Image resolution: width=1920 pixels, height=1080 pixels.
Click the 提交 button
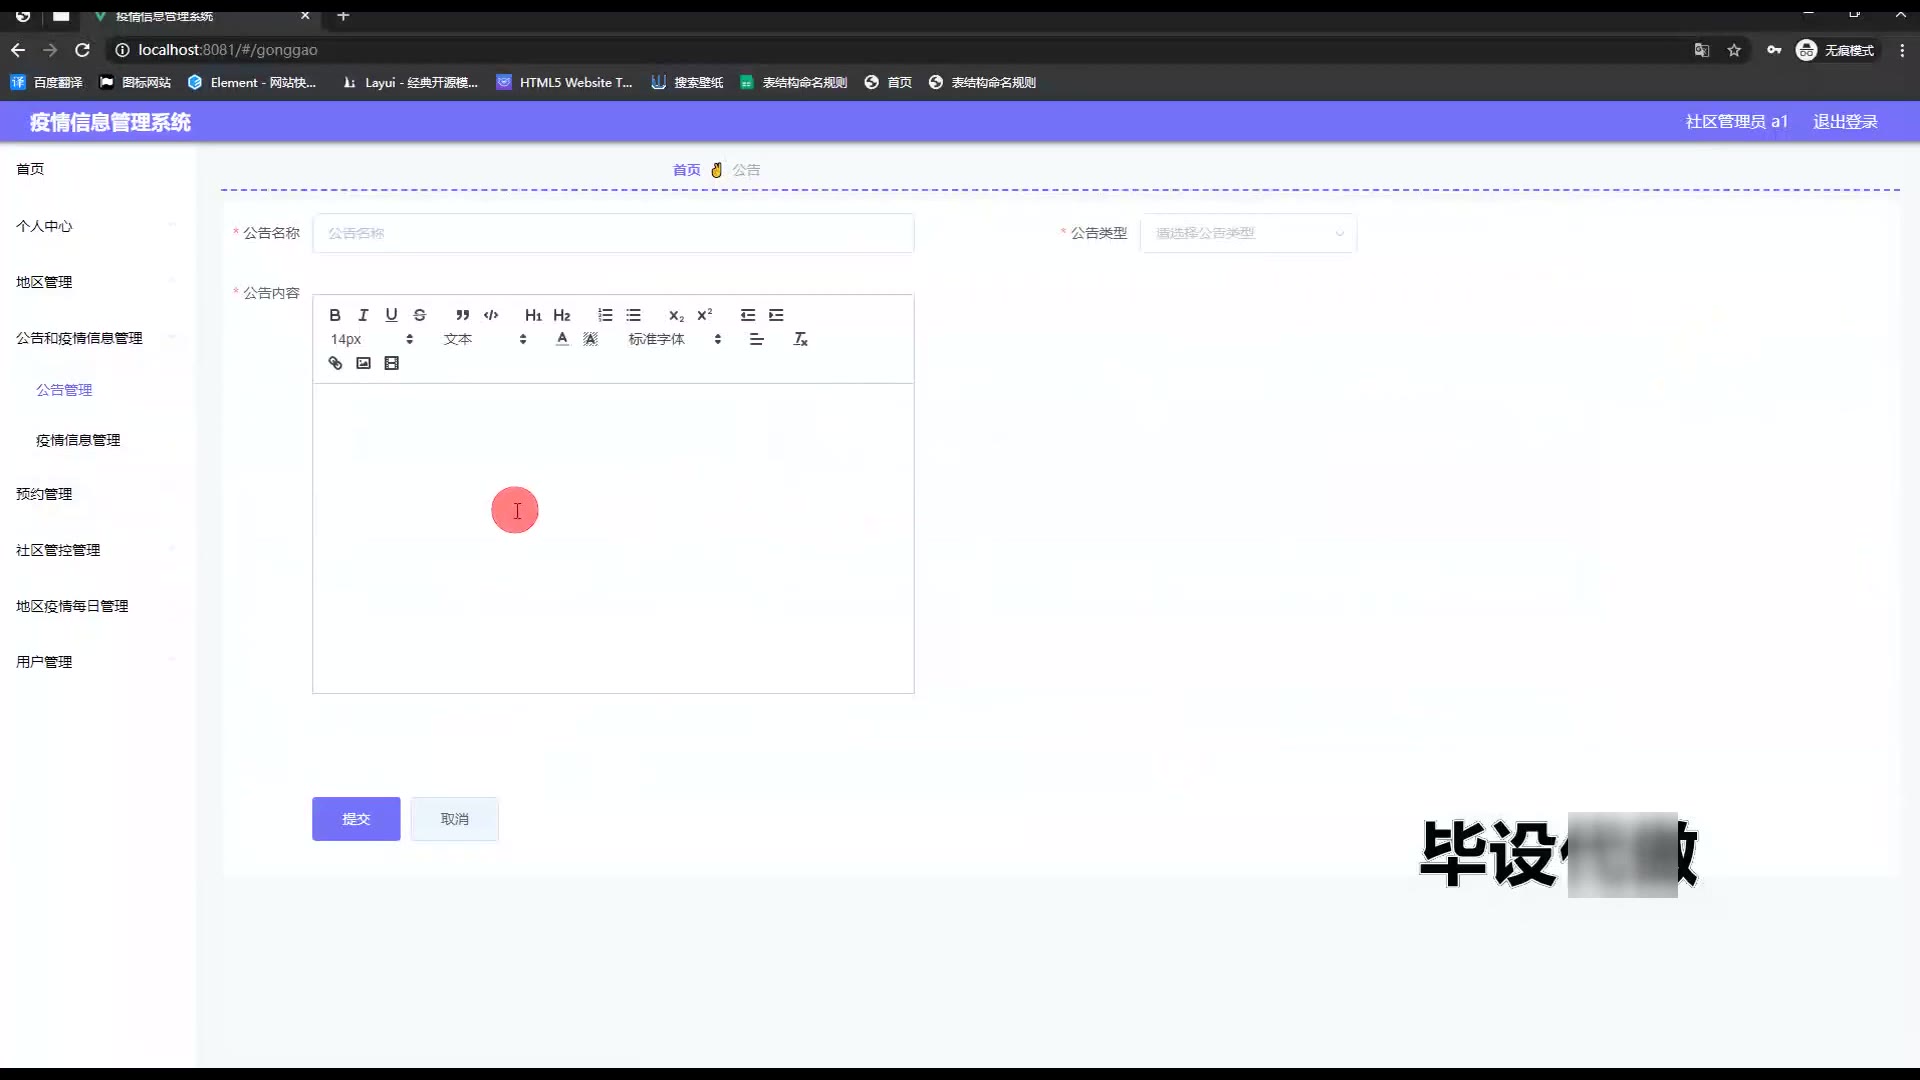point(356,819)
